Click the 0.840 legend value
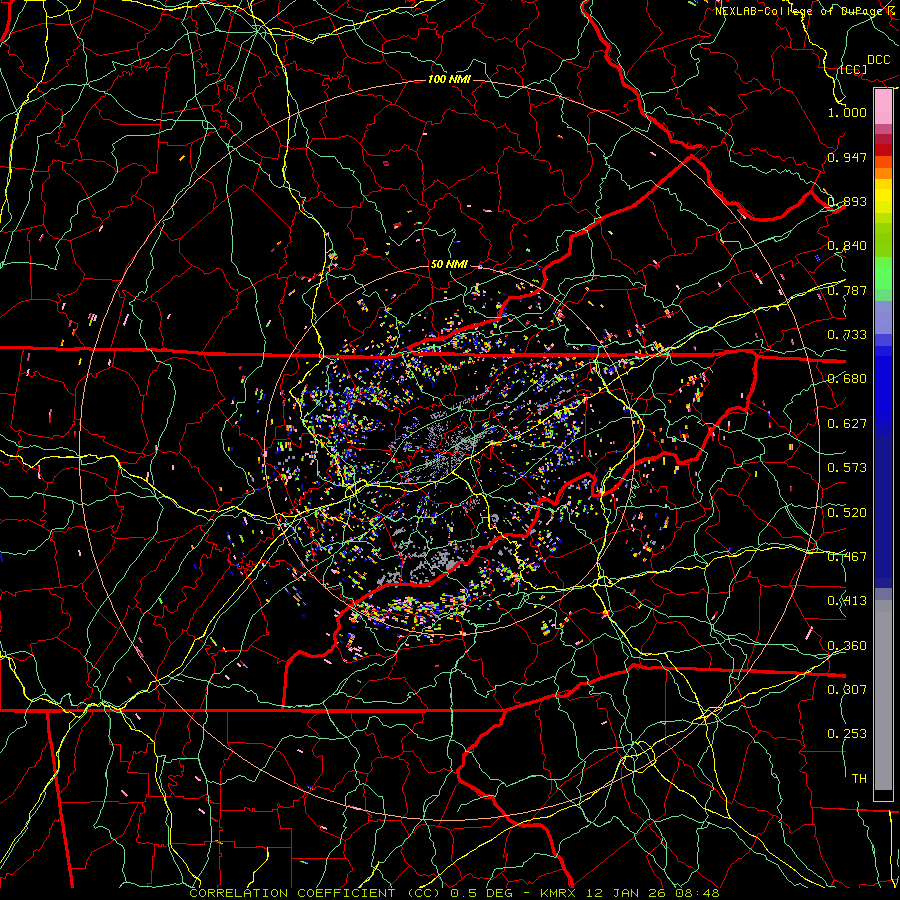This screenshot has width=900, height=900. 847,246
